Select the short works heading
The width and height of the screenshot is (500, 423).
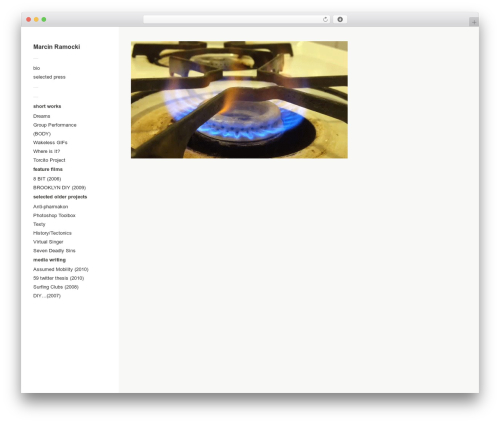point(47,106)
